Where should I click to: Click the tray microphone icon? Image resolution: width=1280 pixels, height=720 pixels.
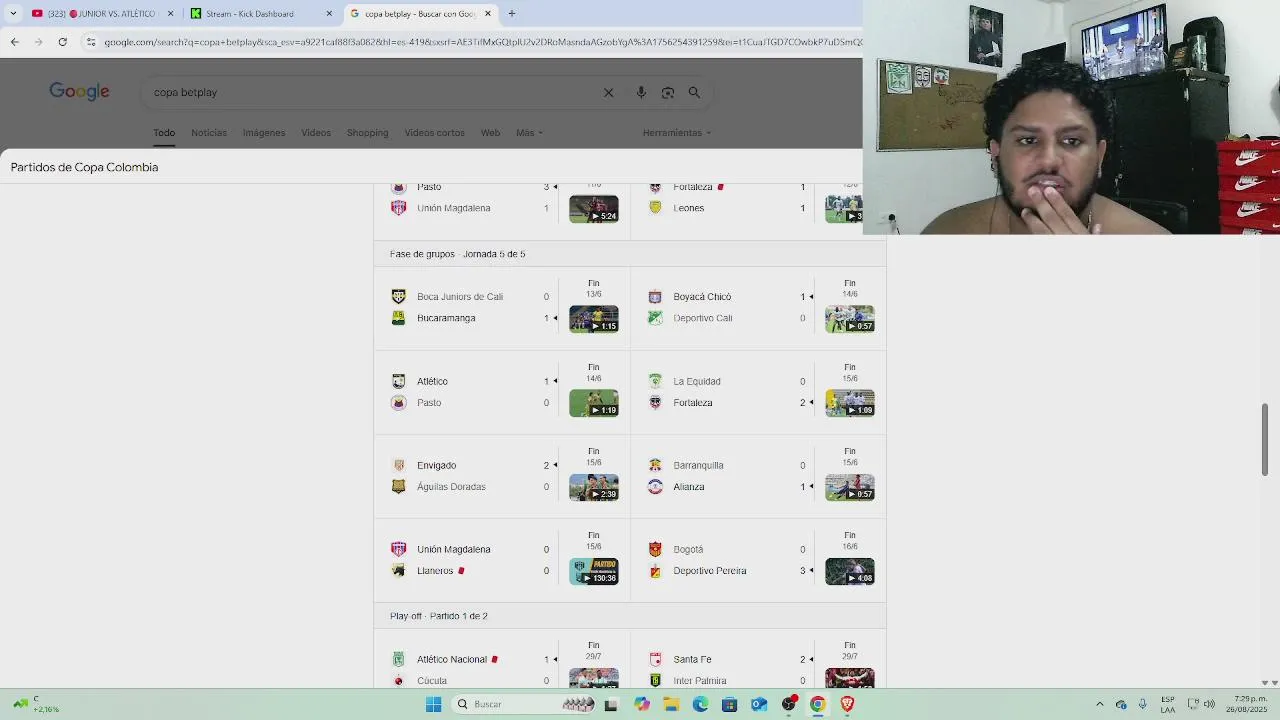click(x=1142, y=704)
